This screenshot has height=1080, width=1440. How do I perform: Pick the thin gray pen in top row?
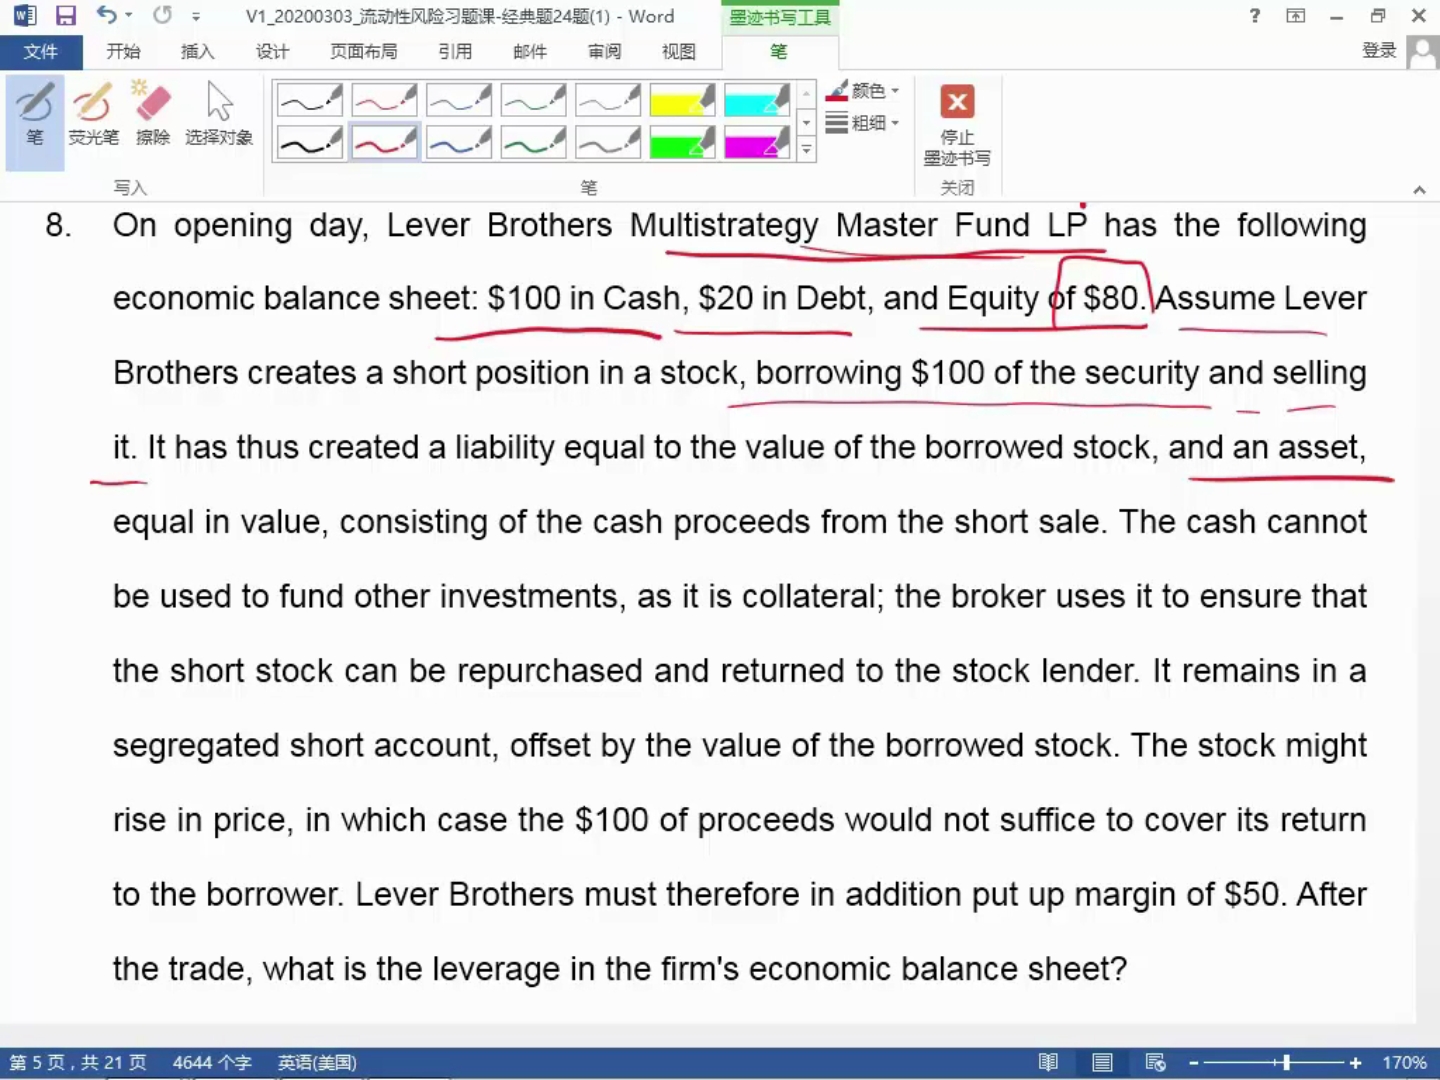[608, 100]
